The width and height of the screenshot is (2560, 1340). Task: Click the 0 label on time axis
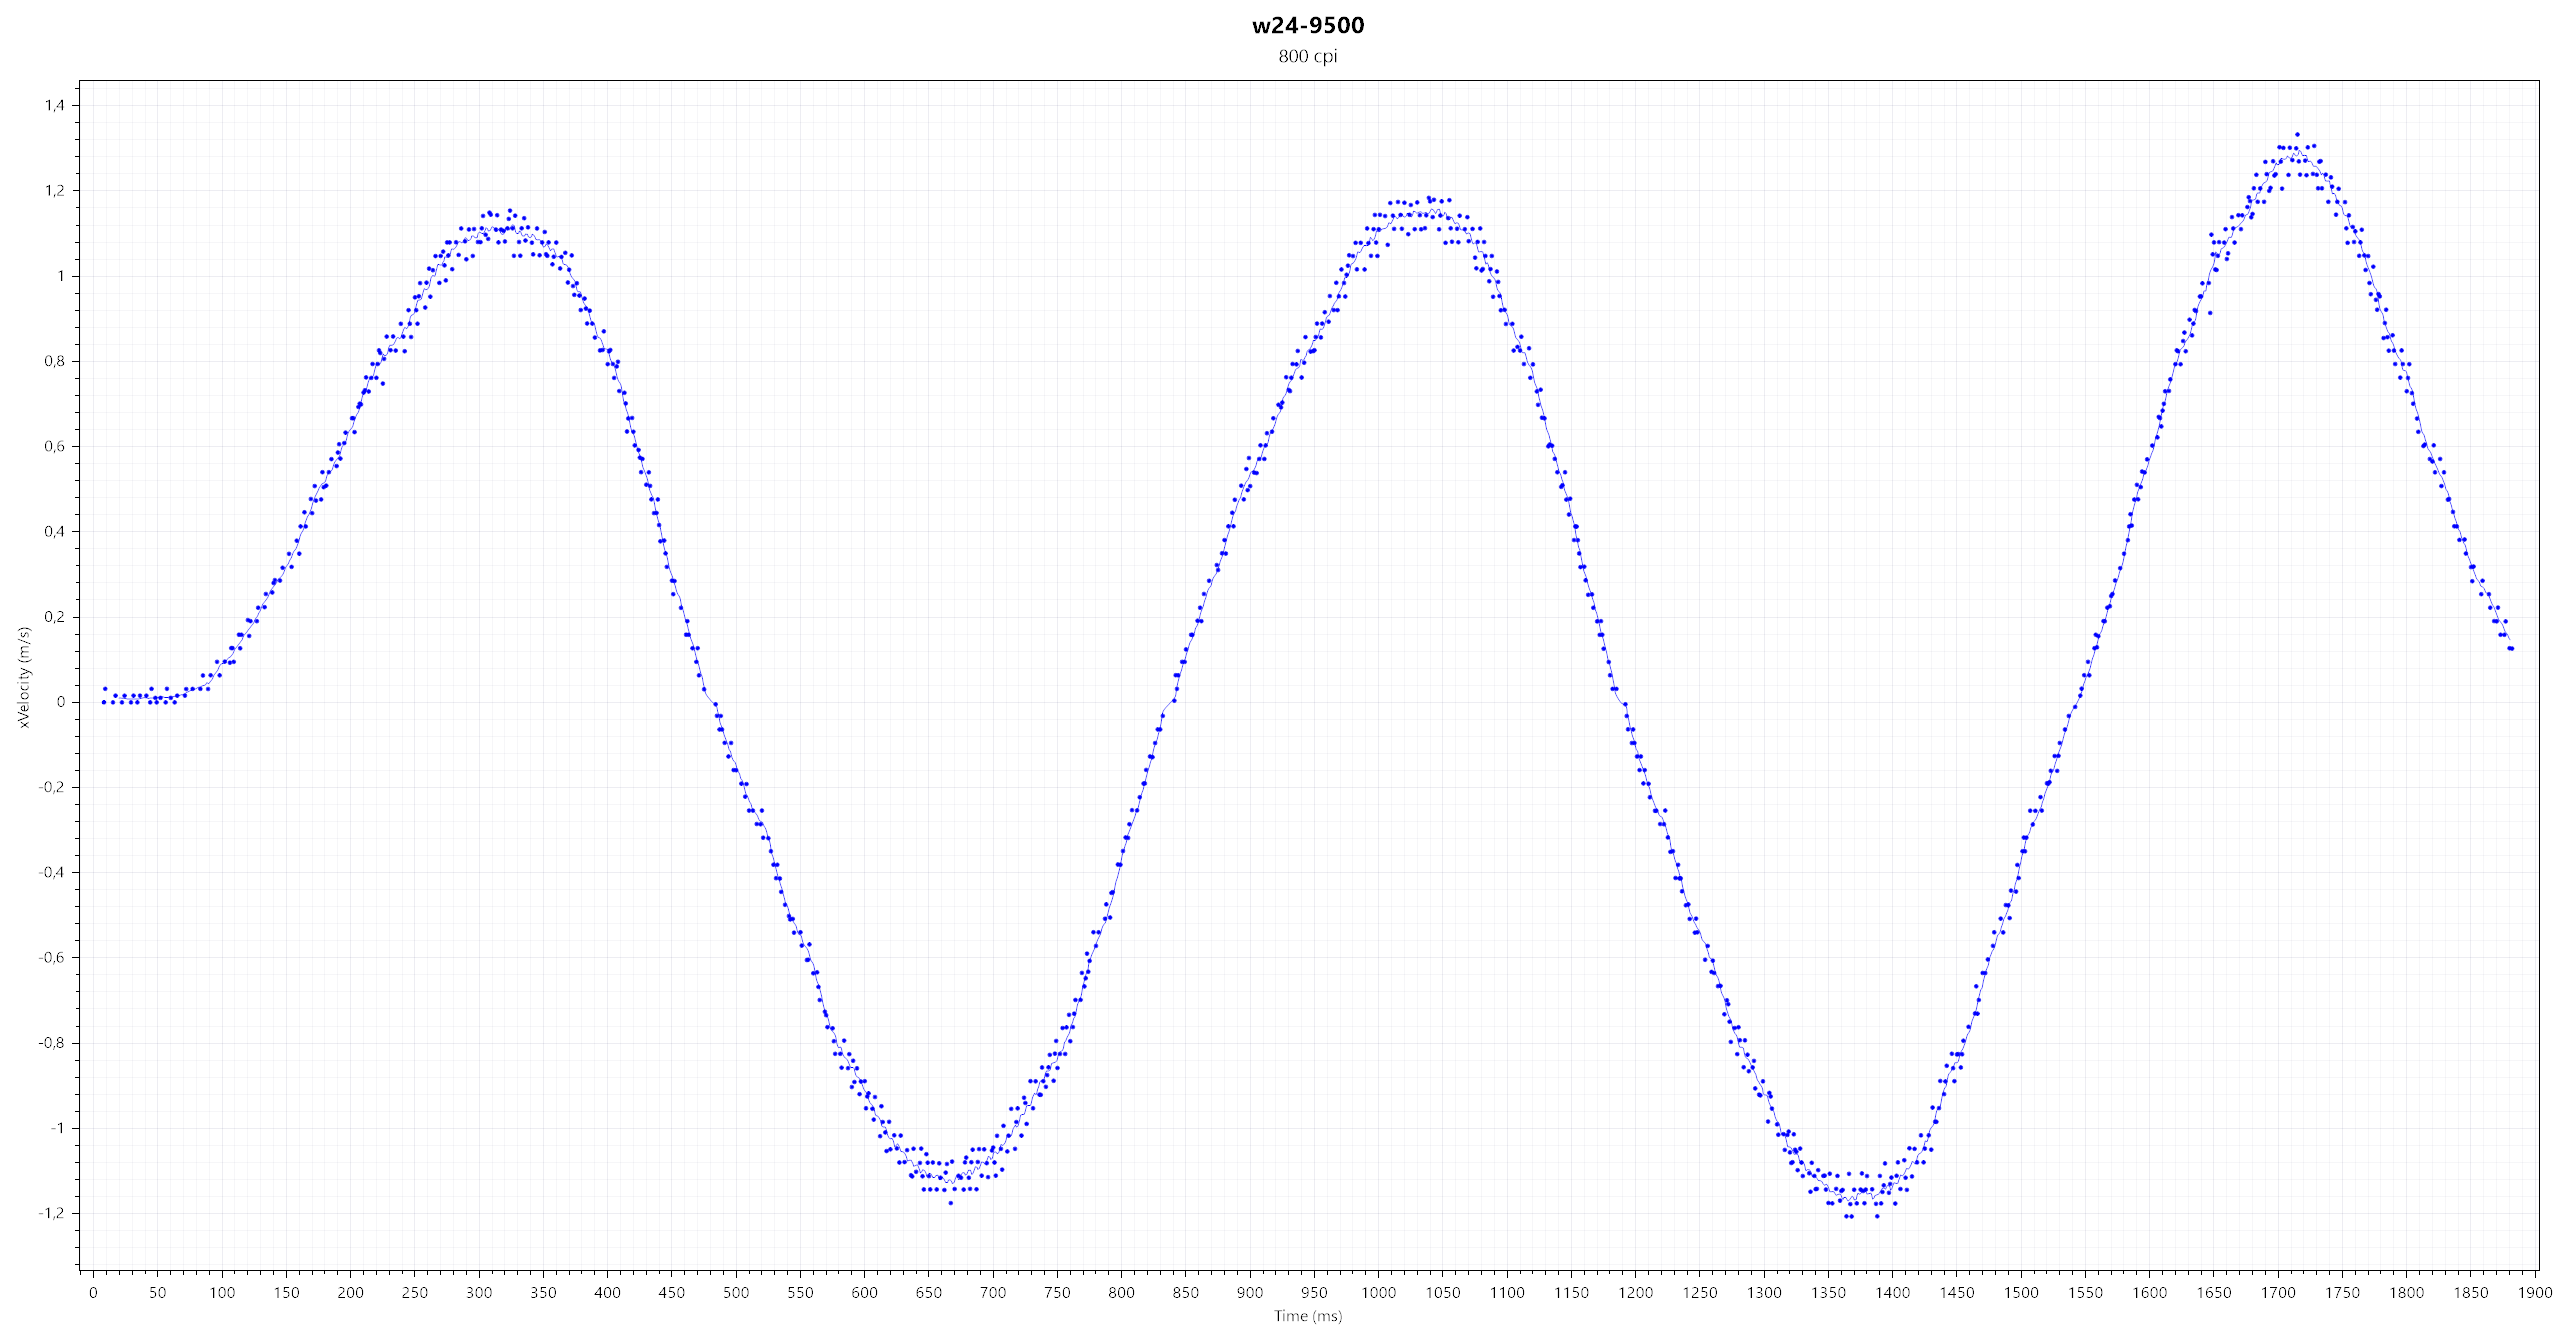pos(93,1292)
